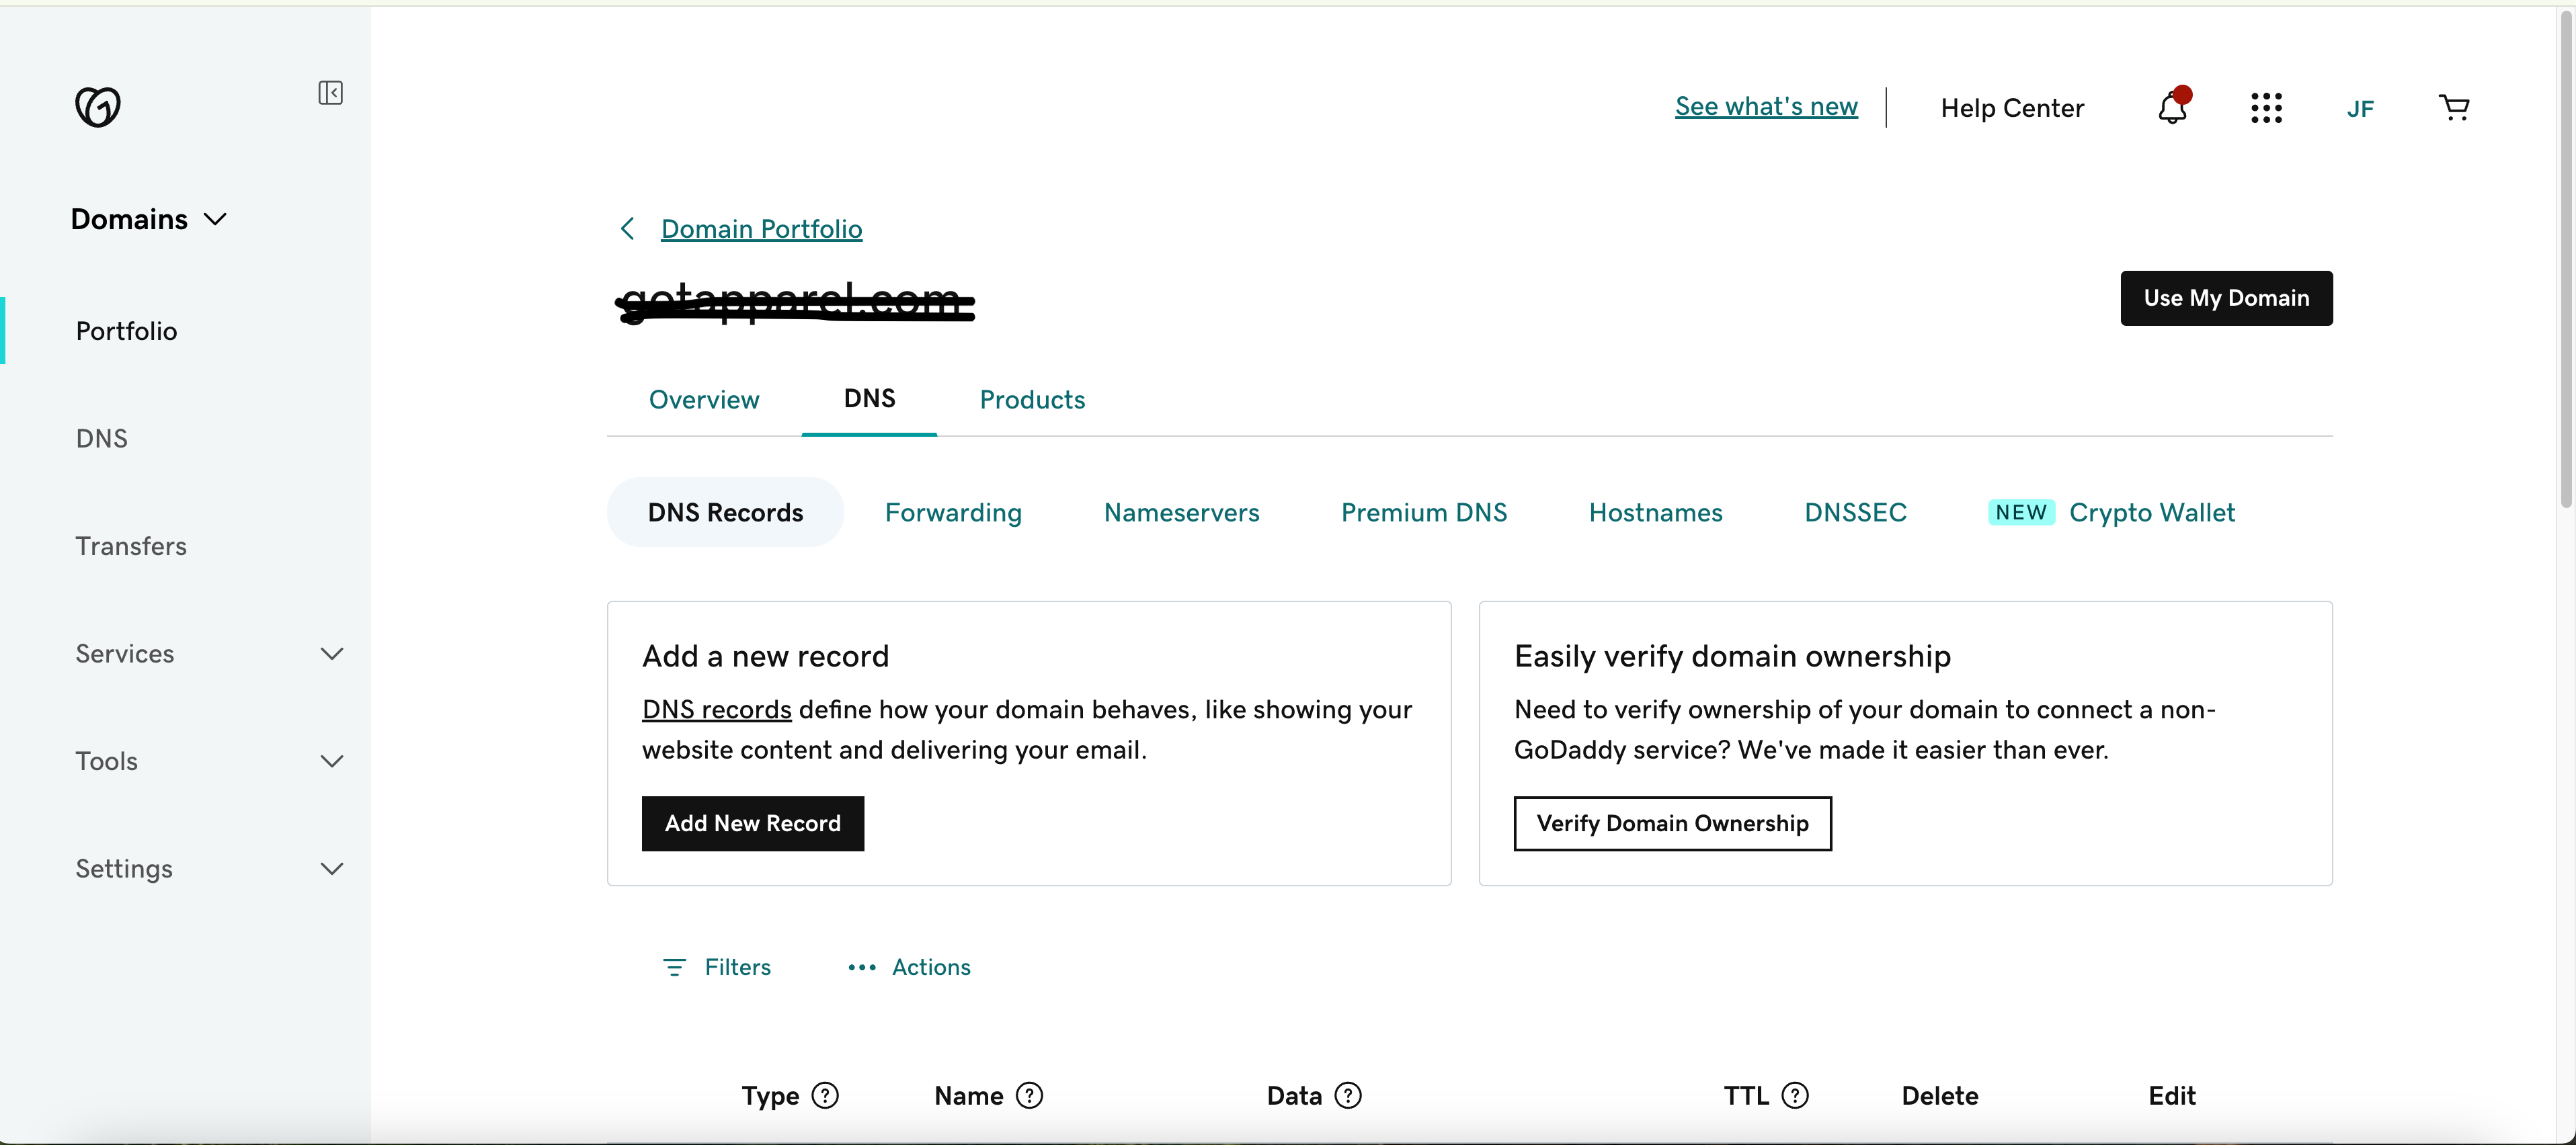Click the Tools label in sidebar
This screenshot has height=1145, width=2576.
106,761
